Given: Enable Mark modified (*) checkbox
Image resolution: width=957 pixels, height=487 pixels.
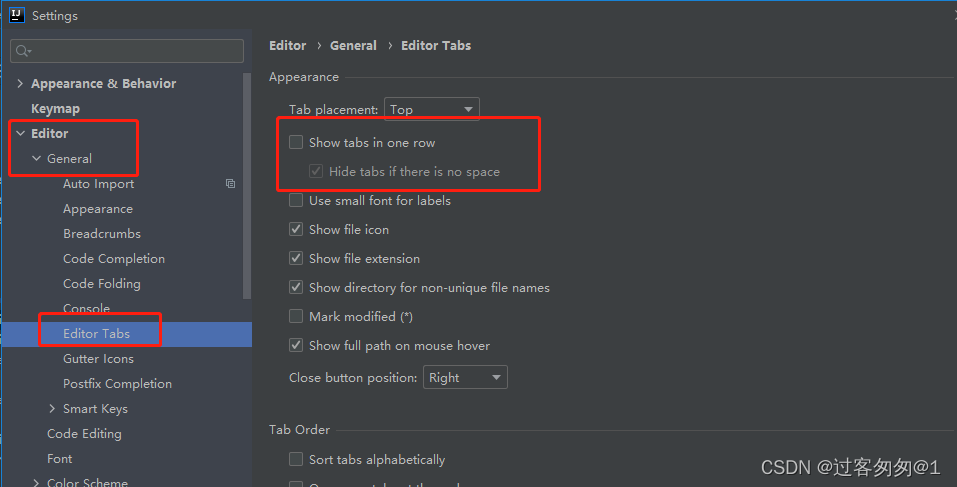Looking at the screenshot, I should [296, 316].
